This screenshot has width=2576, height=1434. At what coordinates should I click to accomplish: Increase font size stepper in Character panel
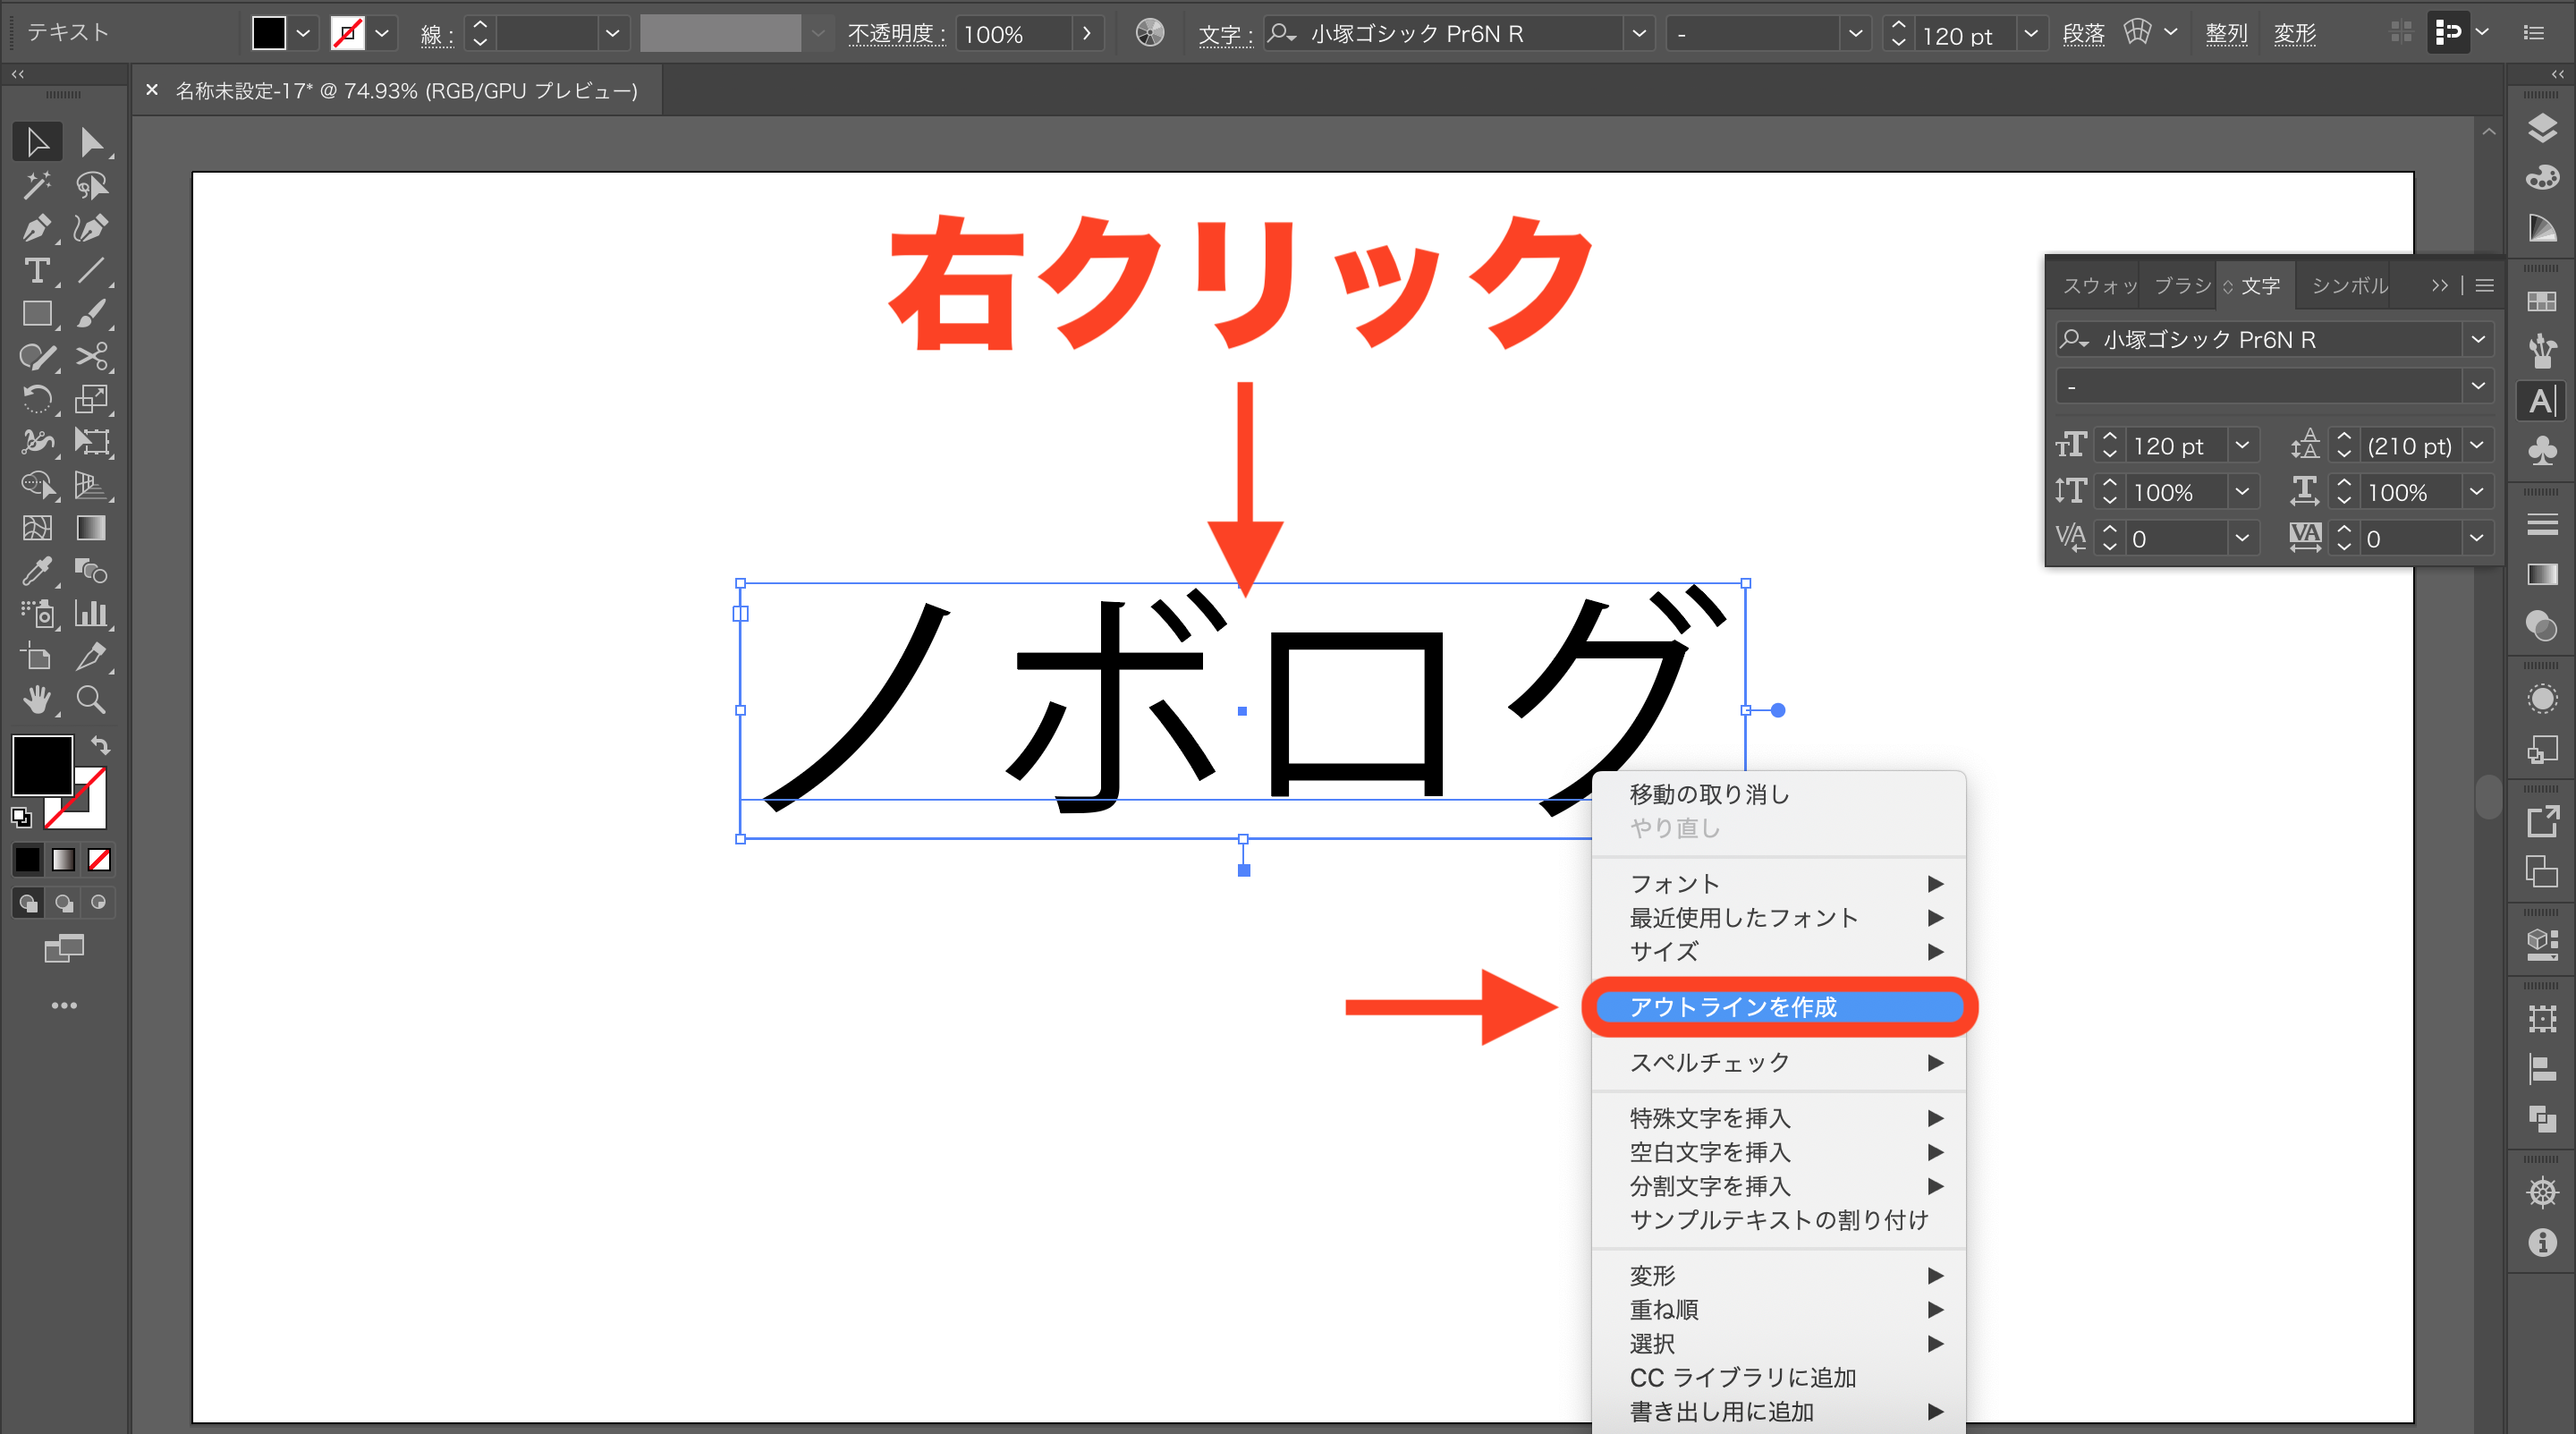point(2109,436)
